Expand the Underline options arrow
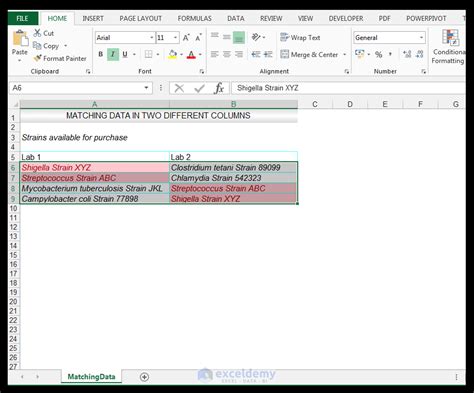This screenshot has height=393, width=474. tap(134, 54)
